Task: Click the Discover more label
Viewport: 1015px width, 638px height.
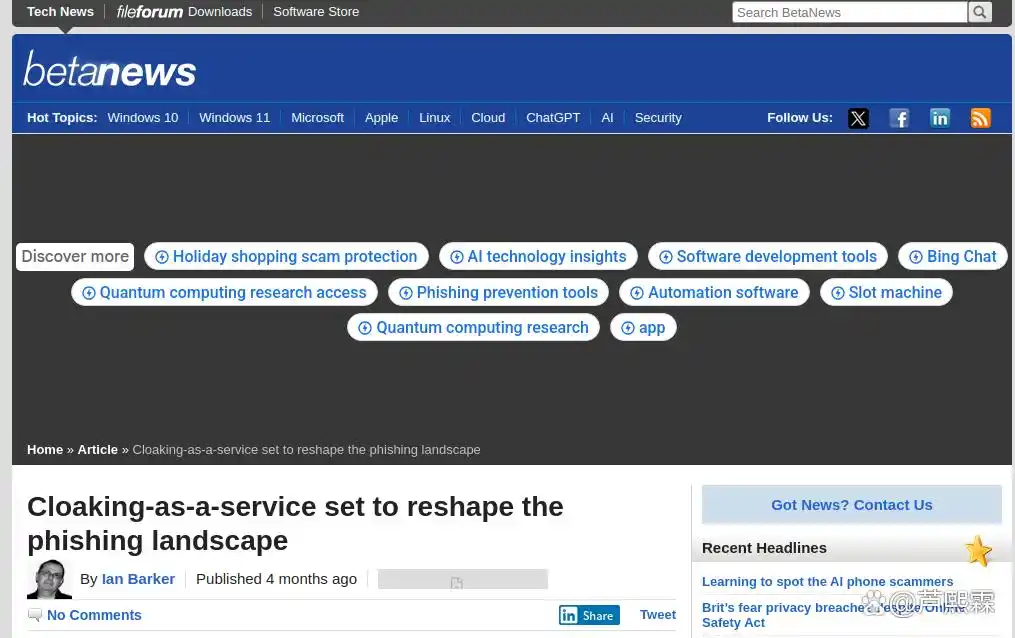Action: pyautogui.click(x=75, y=256)
